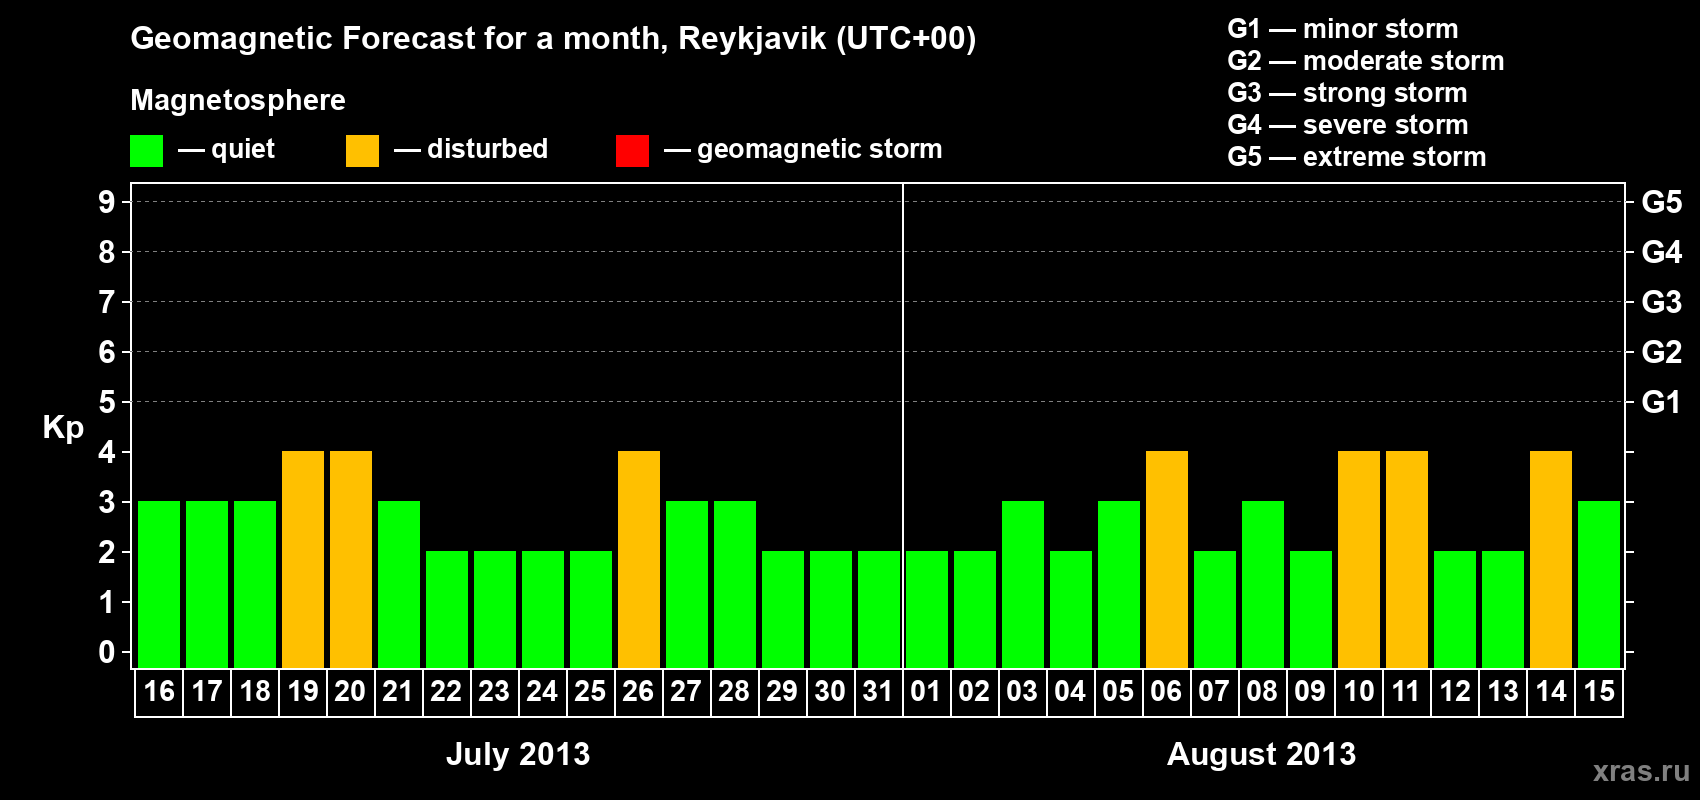Click date label 29 on the axis
The height and width of the screenshot is (800, 1700).
pos(783,691)
